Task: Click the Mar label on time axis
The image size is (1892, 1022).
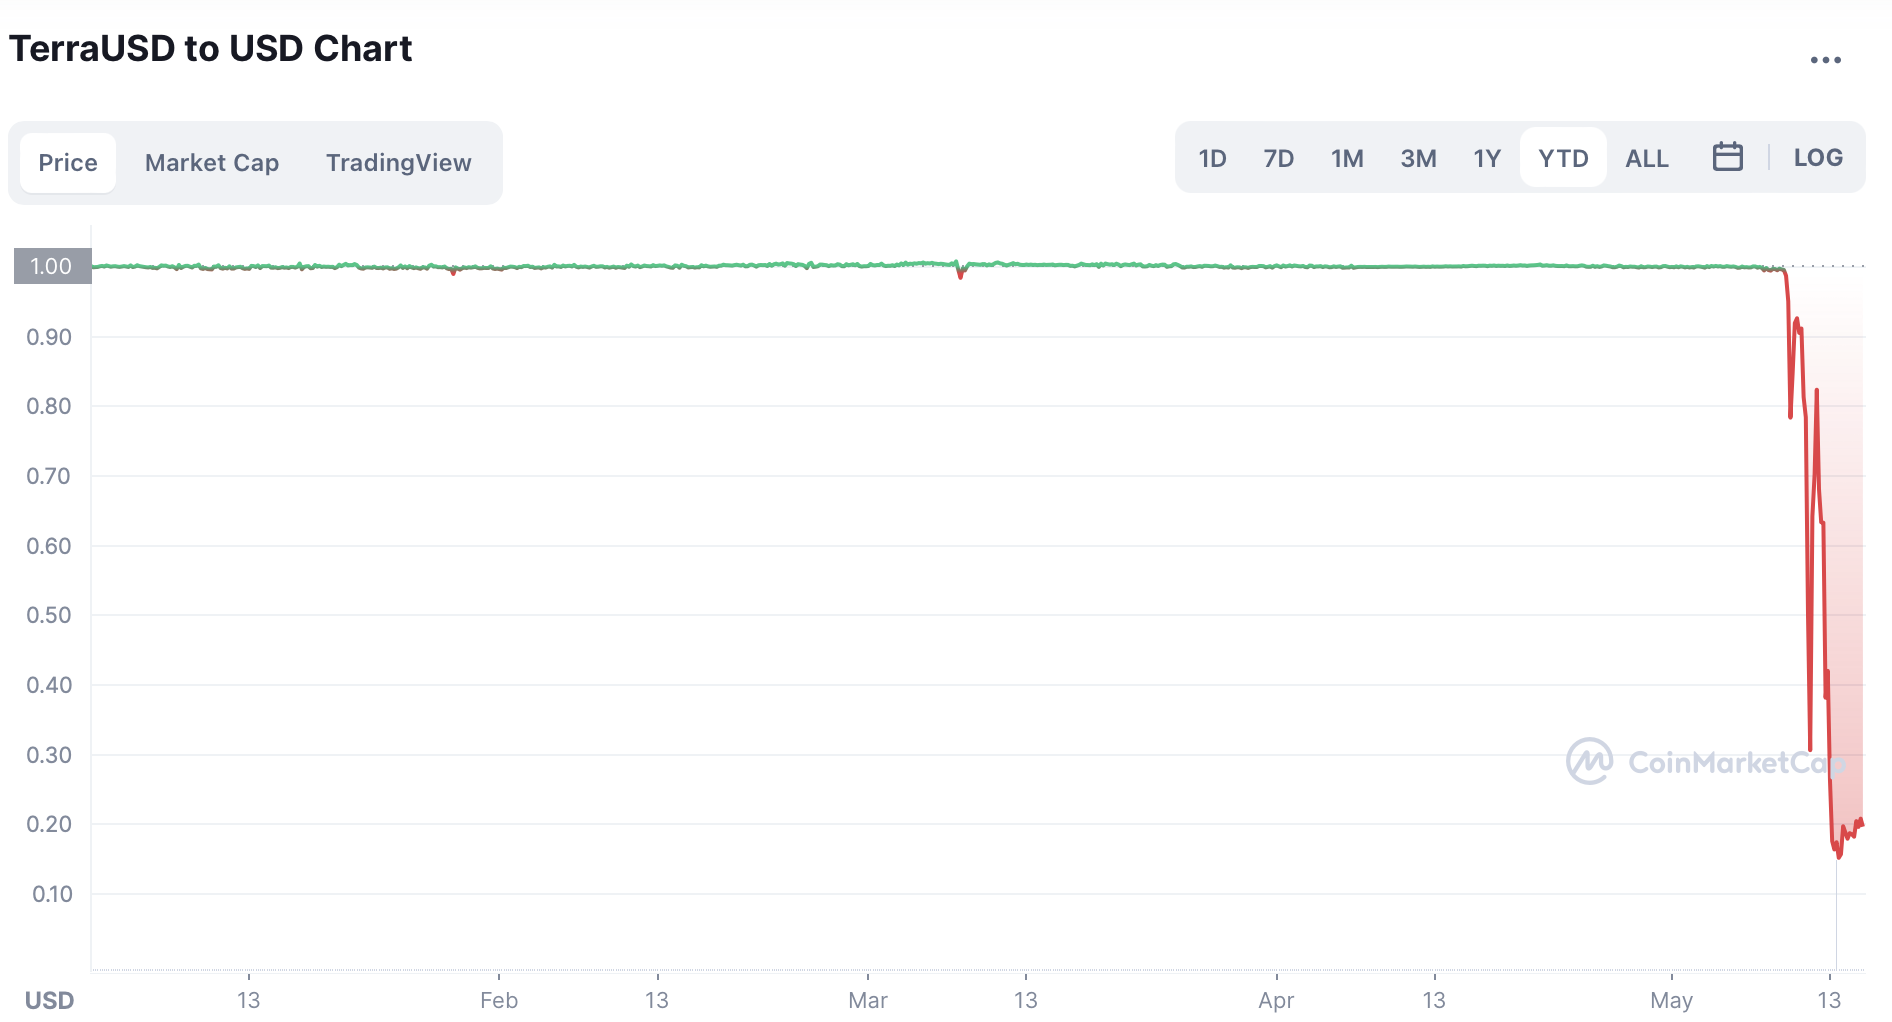Action: click(867, 1000)
